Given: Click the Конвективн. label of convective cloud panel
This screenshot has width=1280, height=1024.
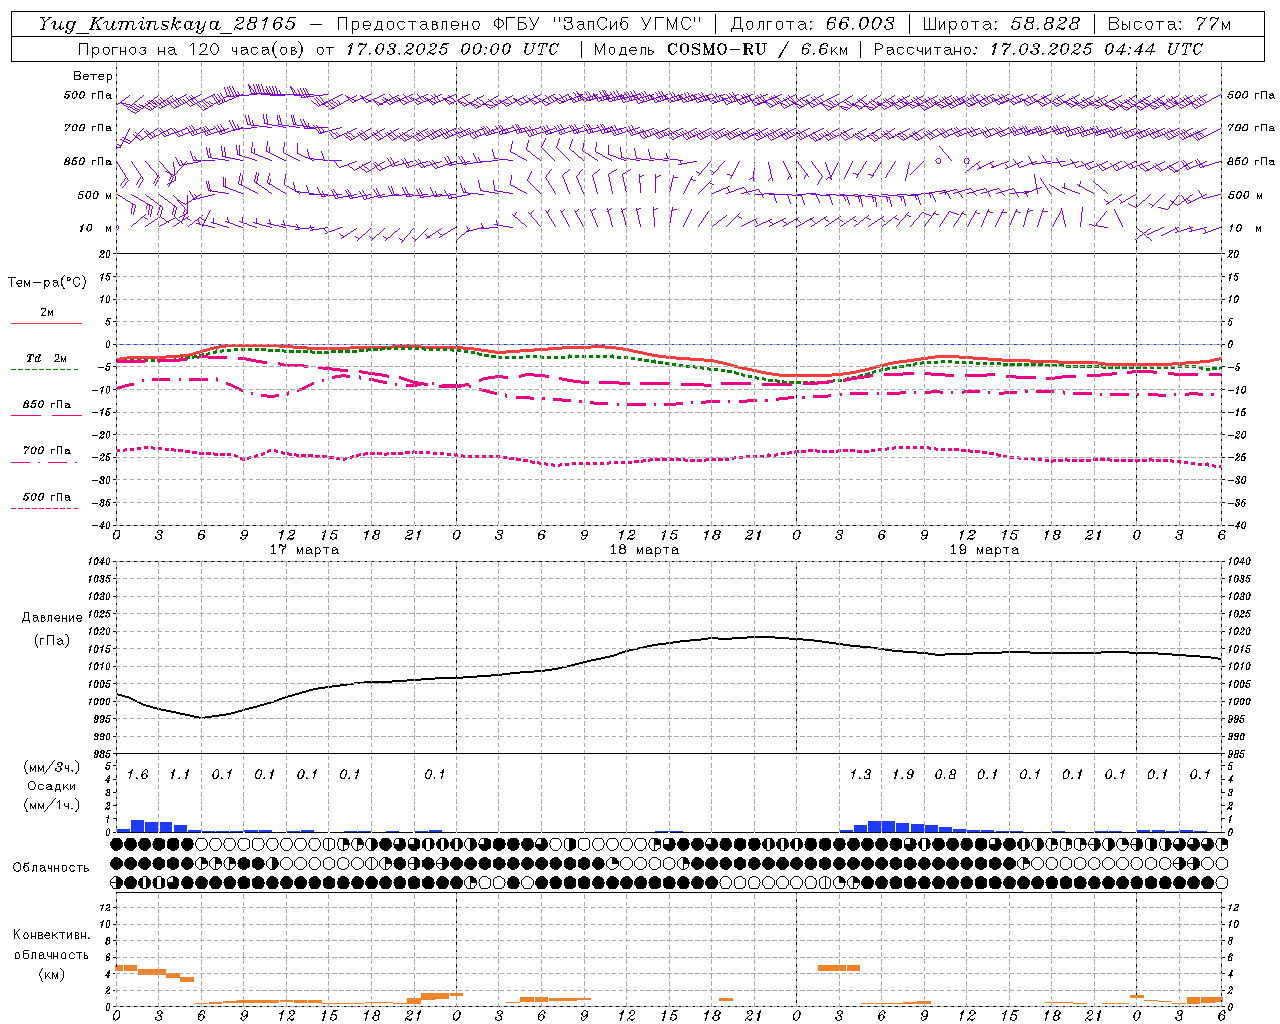Looking at the screenshot, I should 52,935.
